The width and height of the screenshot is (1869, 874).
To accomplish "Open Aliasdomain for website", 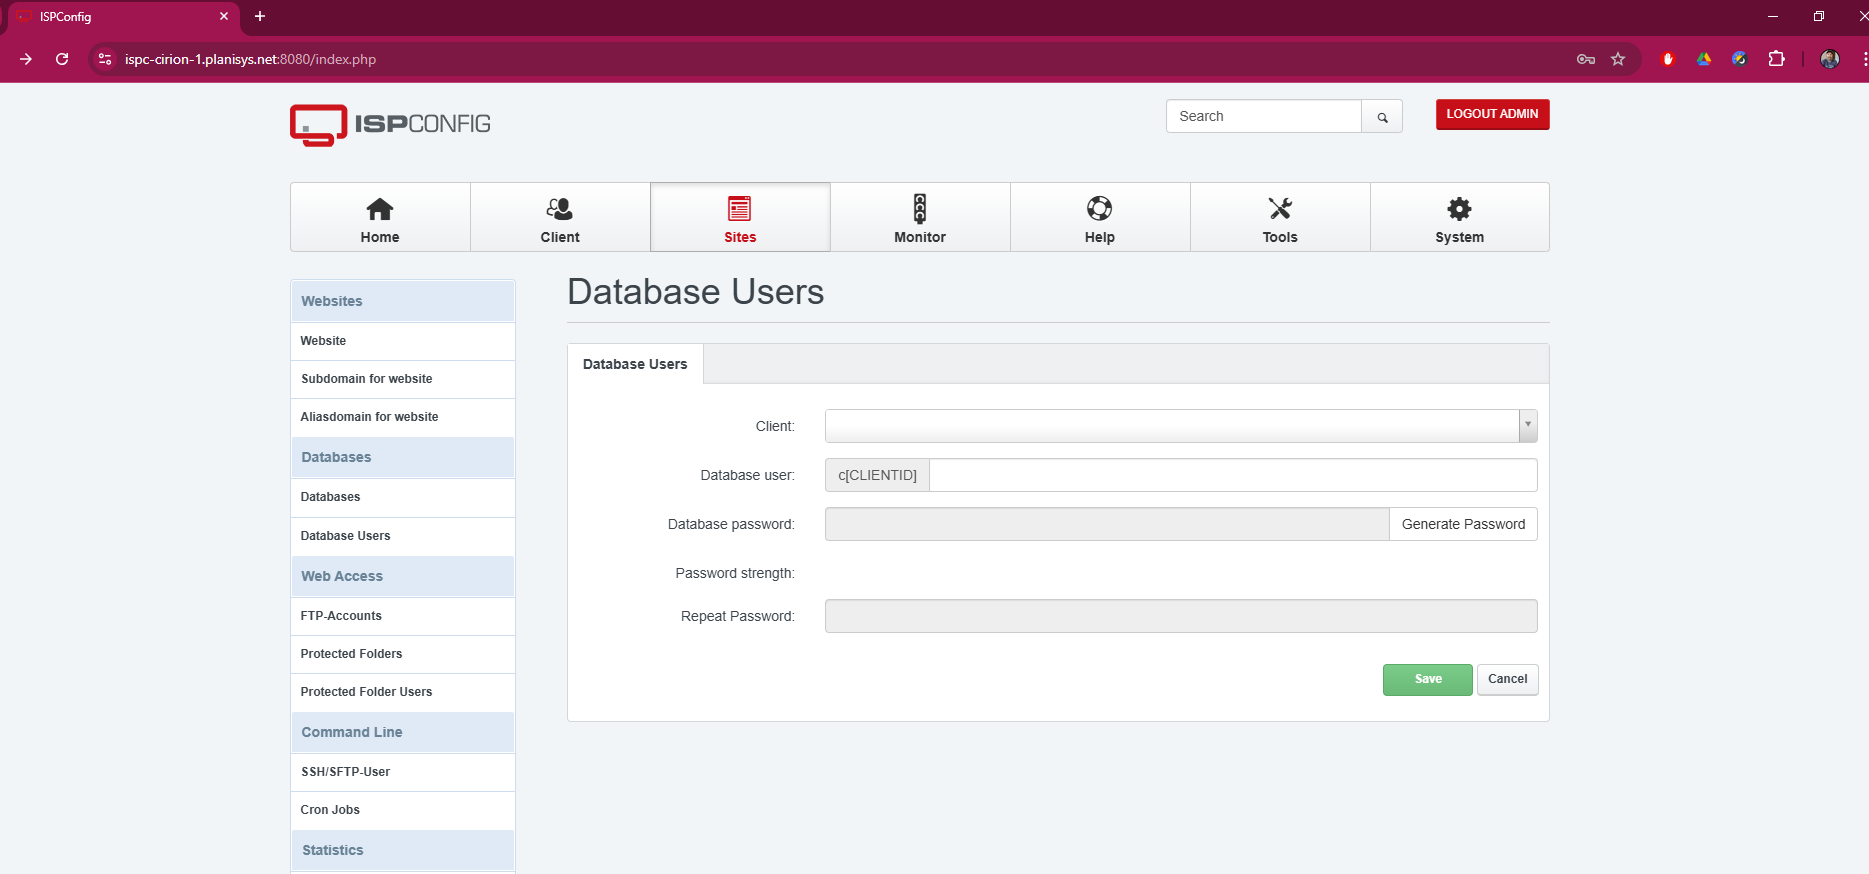I will (x=403, y=417).
